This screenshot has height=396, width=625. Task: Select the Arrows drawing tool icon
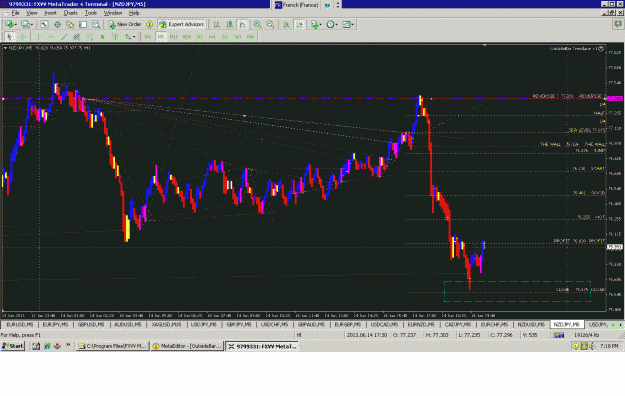click(128, 37)
